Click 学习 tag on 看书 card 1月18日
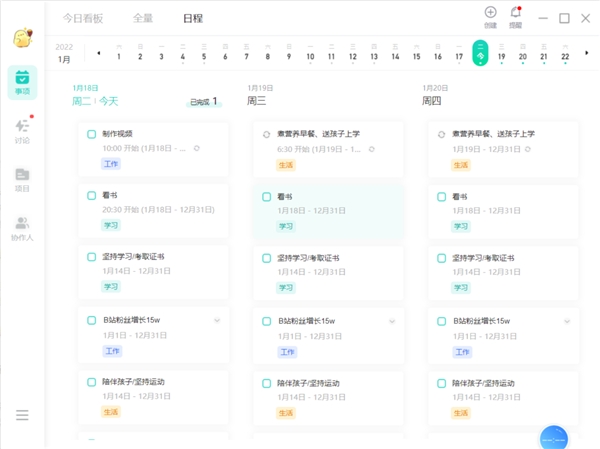 coord(111,225)
